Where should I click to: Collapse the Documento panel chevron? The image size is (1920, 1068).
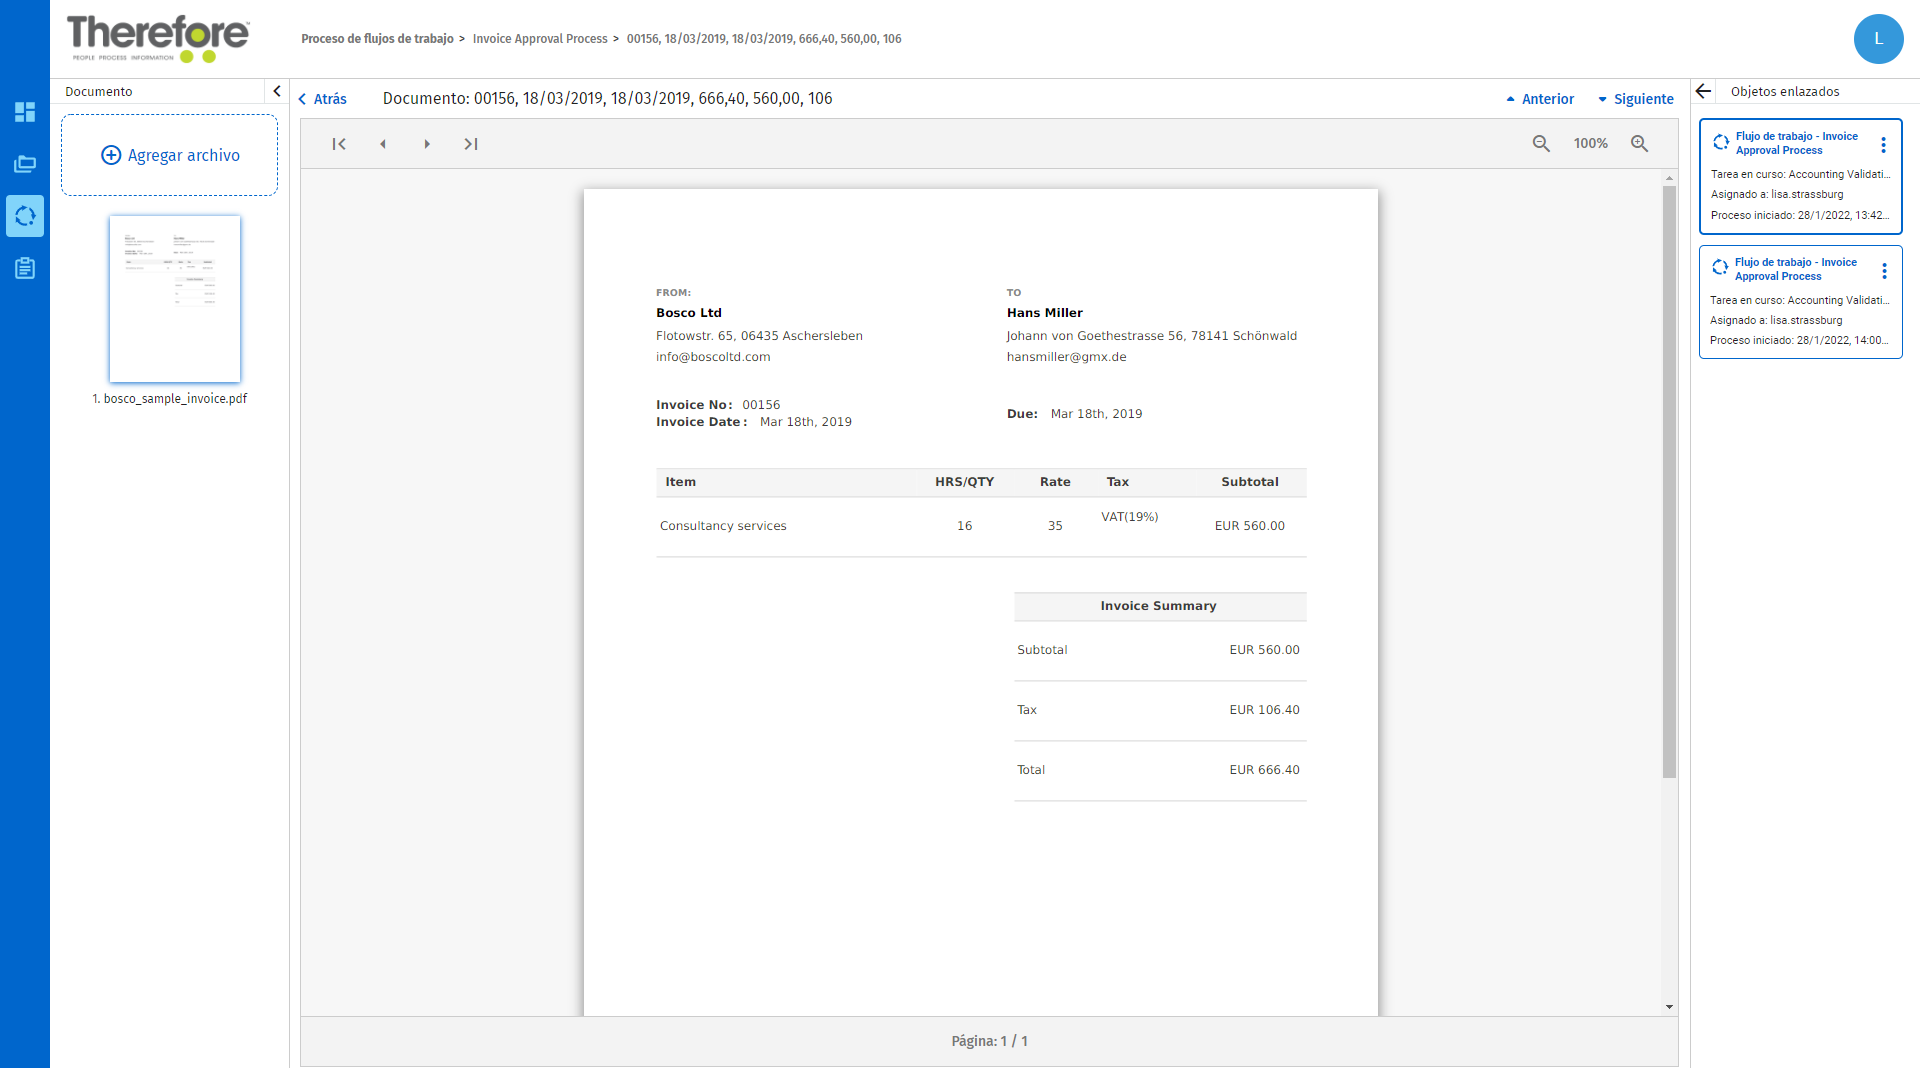(x=277, y=91)
